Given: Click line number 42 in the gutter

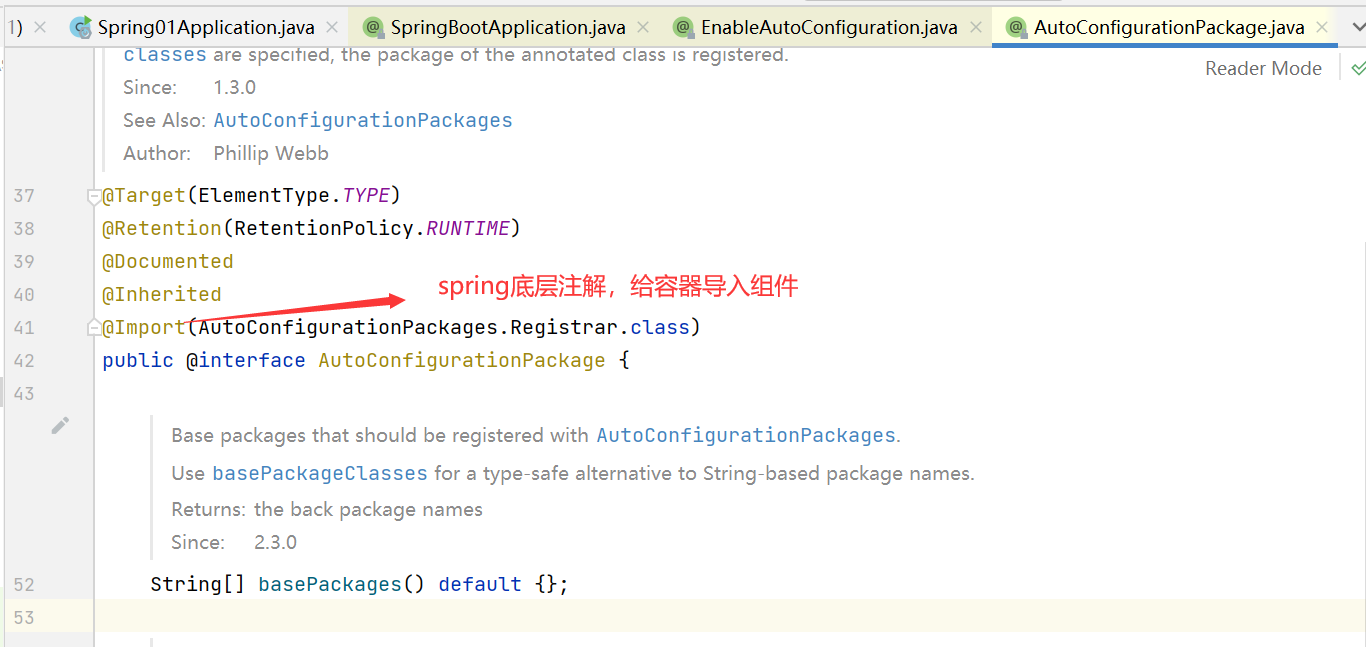Looking at the screenshot, I should [x=24, y=361].
